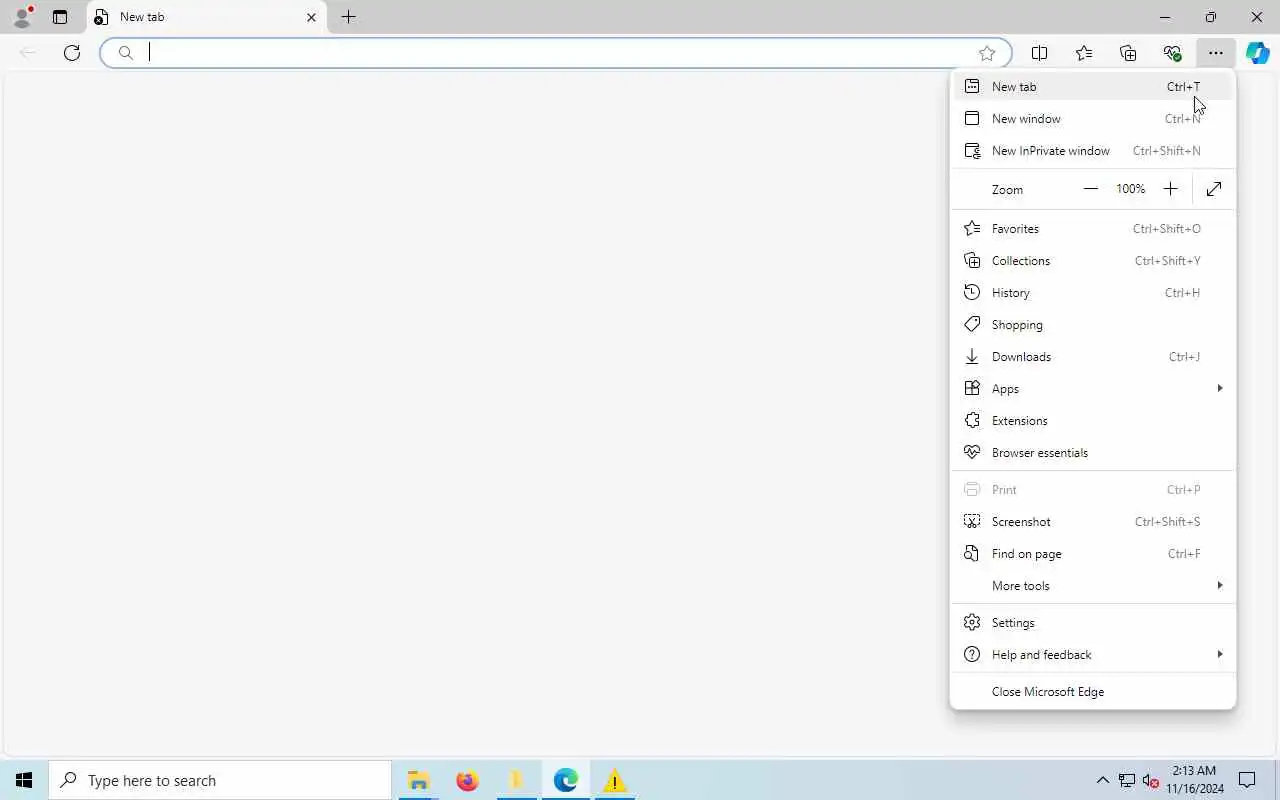The width and height of the screenshot is (1280, 800).
Task: Expand the Apps submenu
Action: tap(1093, 389)
